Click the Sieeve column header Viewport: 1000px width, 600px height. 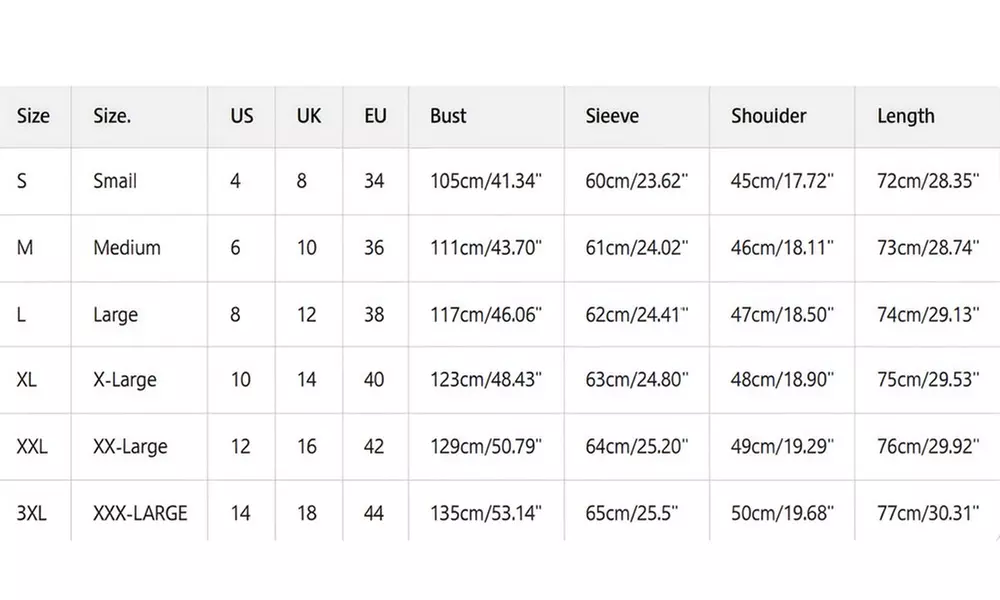click(611, 116)
